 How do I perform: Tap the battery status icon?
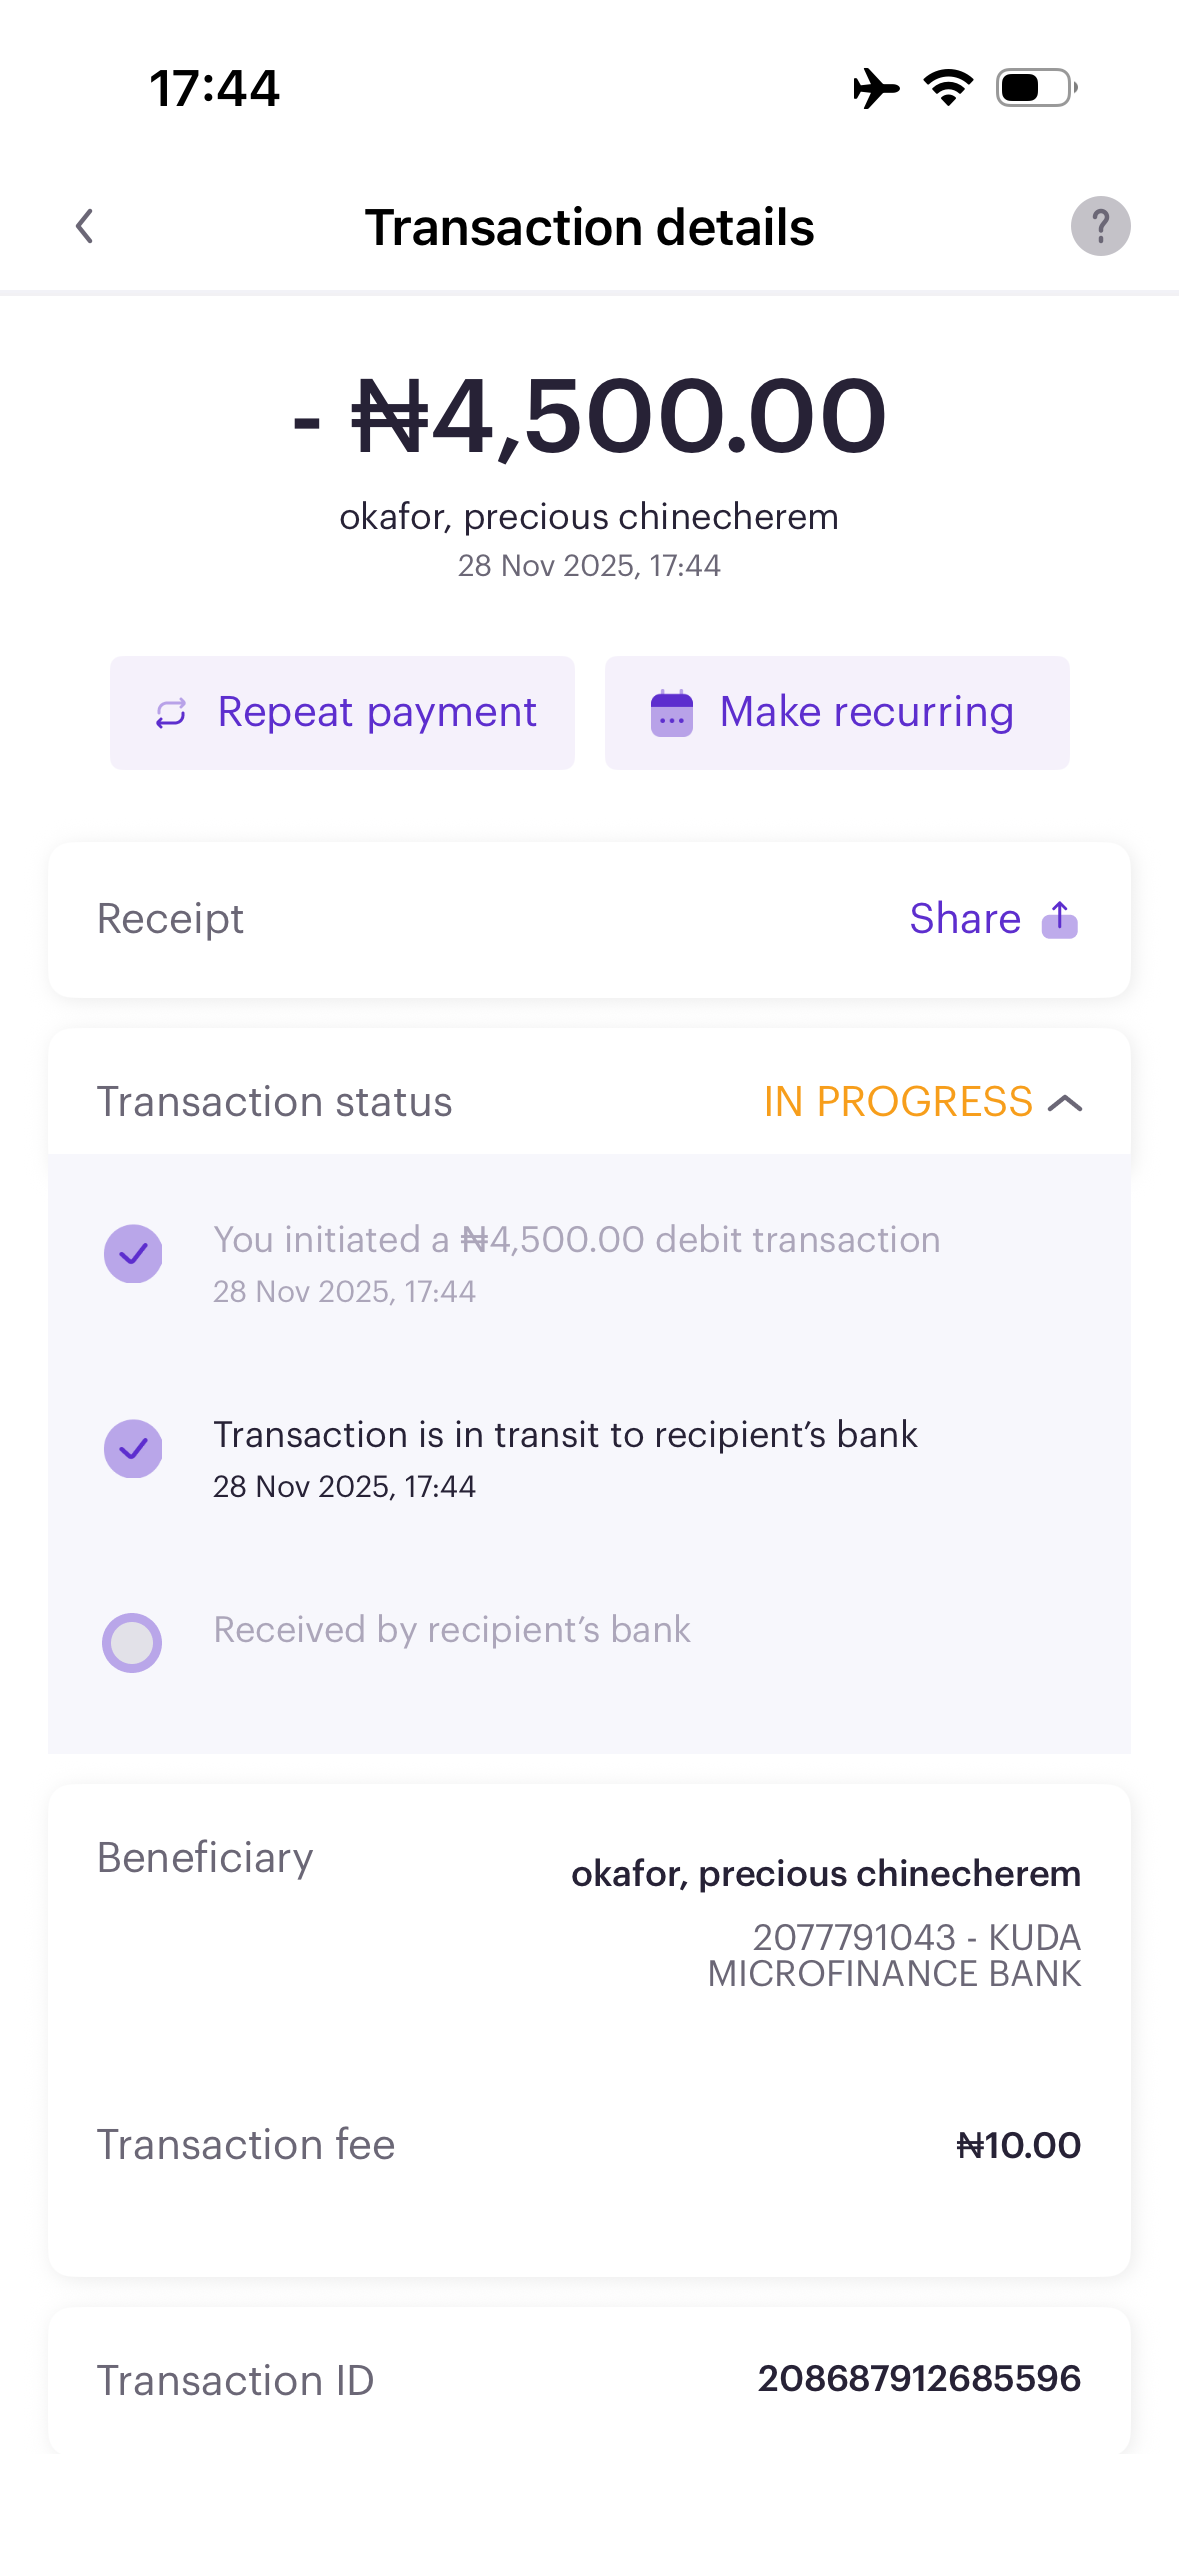tap(1036, 88)
